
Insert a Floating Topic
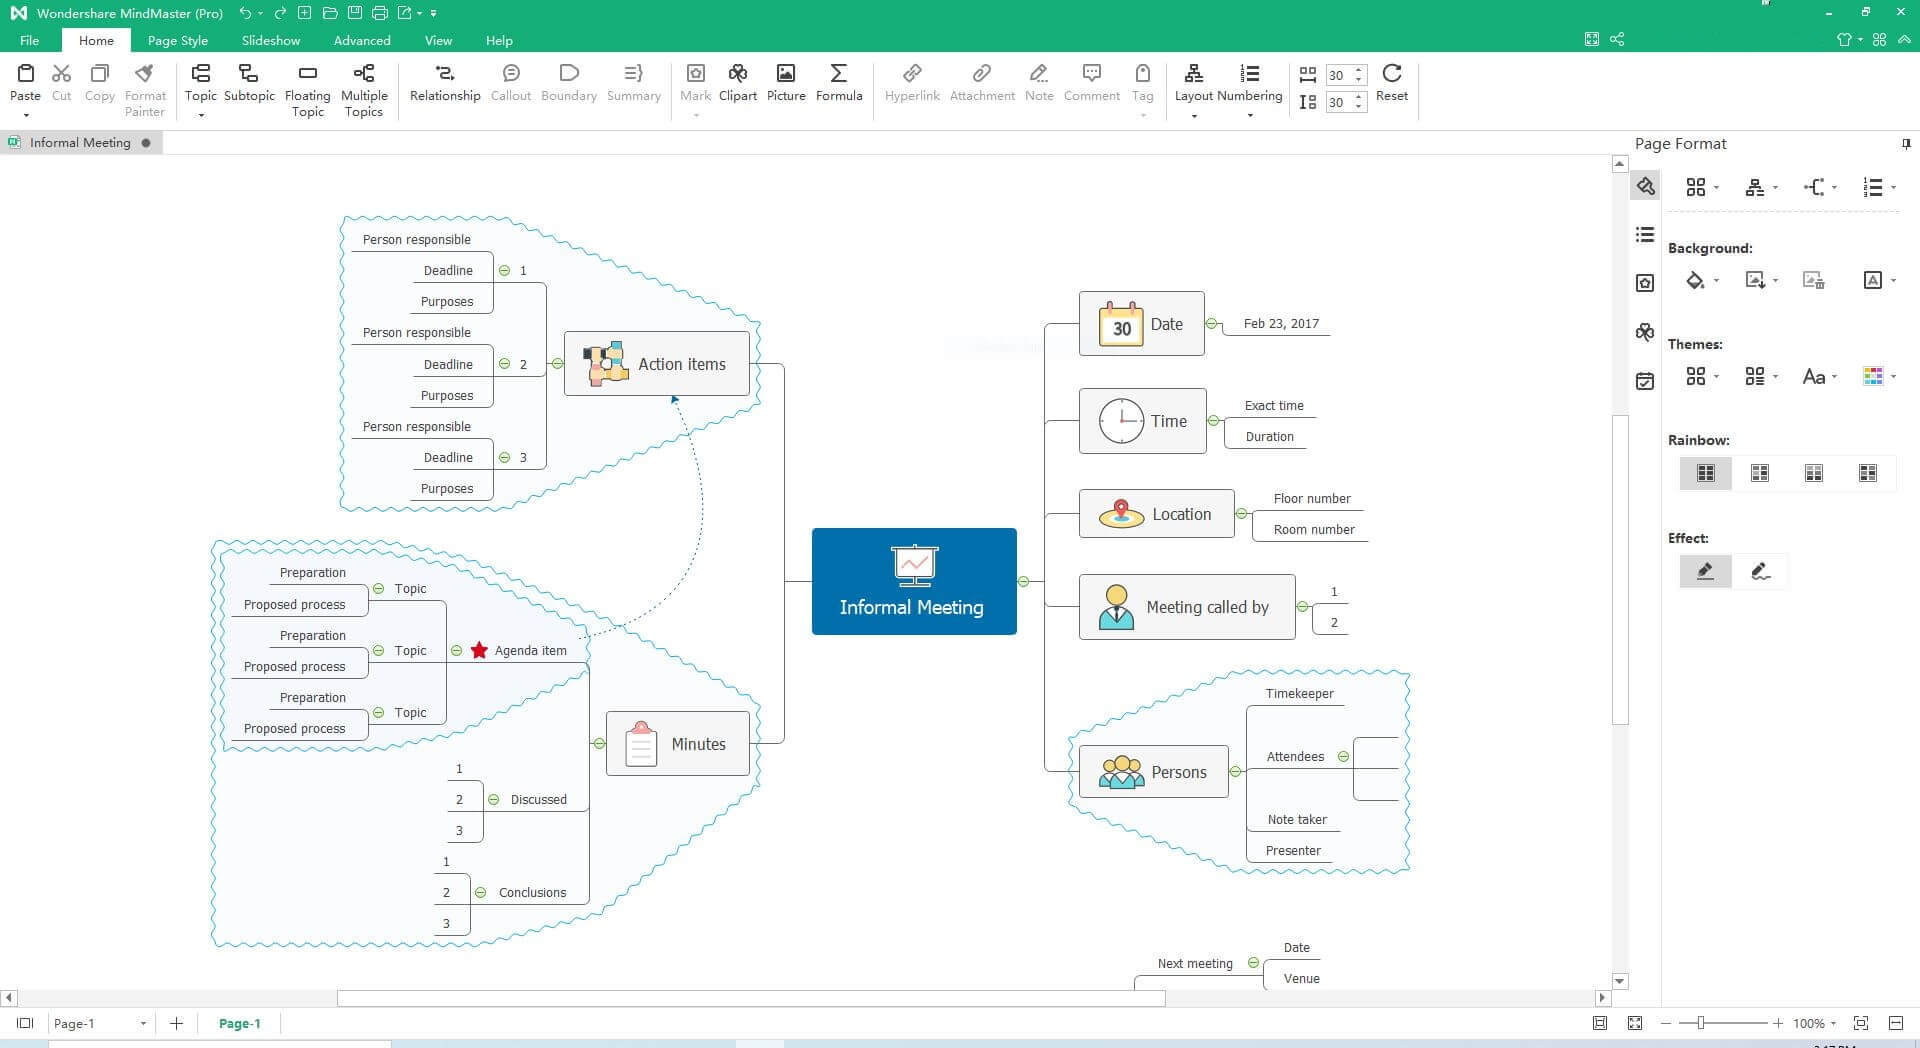[307, 74]
